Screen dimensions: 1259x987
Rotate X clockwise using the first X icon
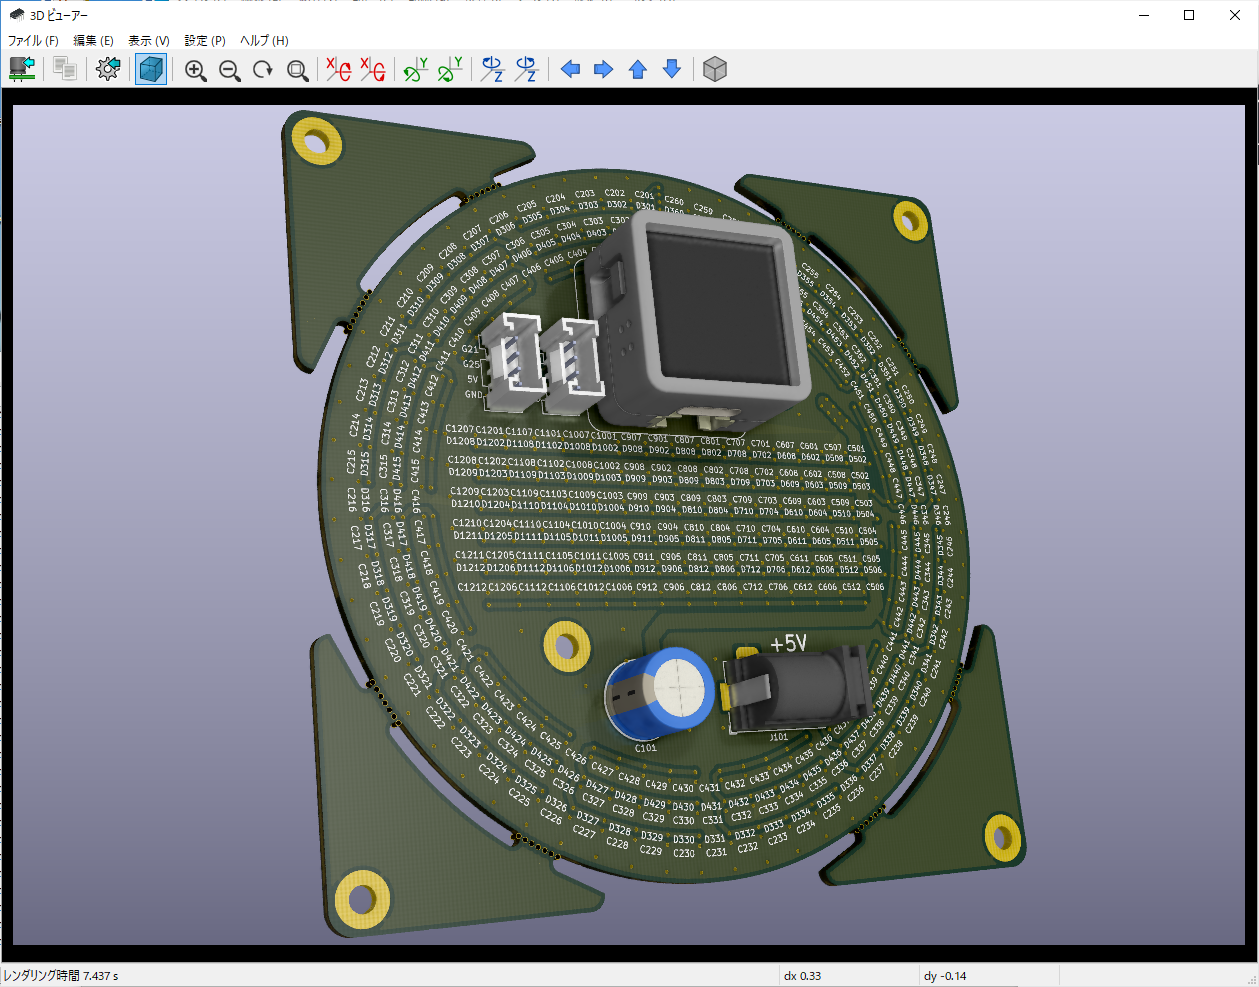point(339,69)
